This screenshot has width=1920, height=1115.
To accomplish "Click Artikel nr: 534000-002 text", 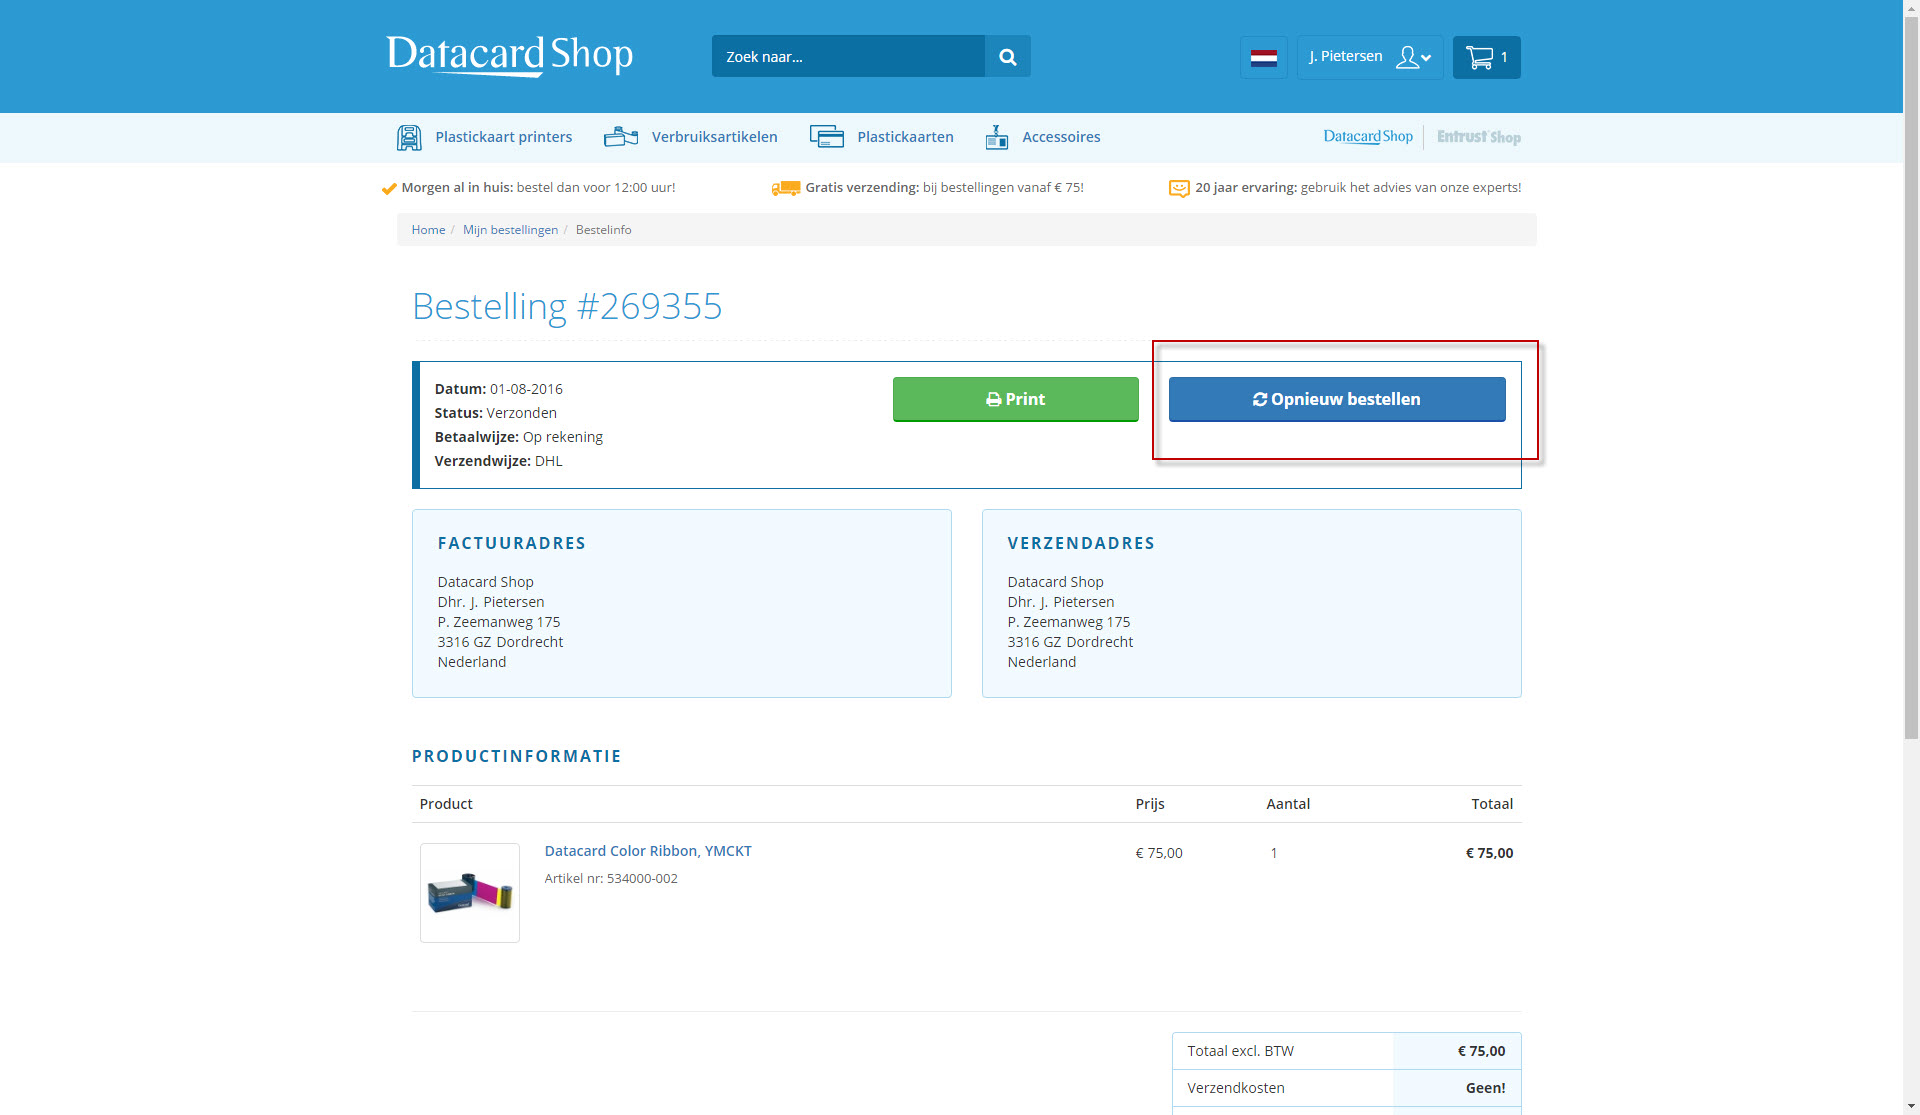I will tap(611, 879).
